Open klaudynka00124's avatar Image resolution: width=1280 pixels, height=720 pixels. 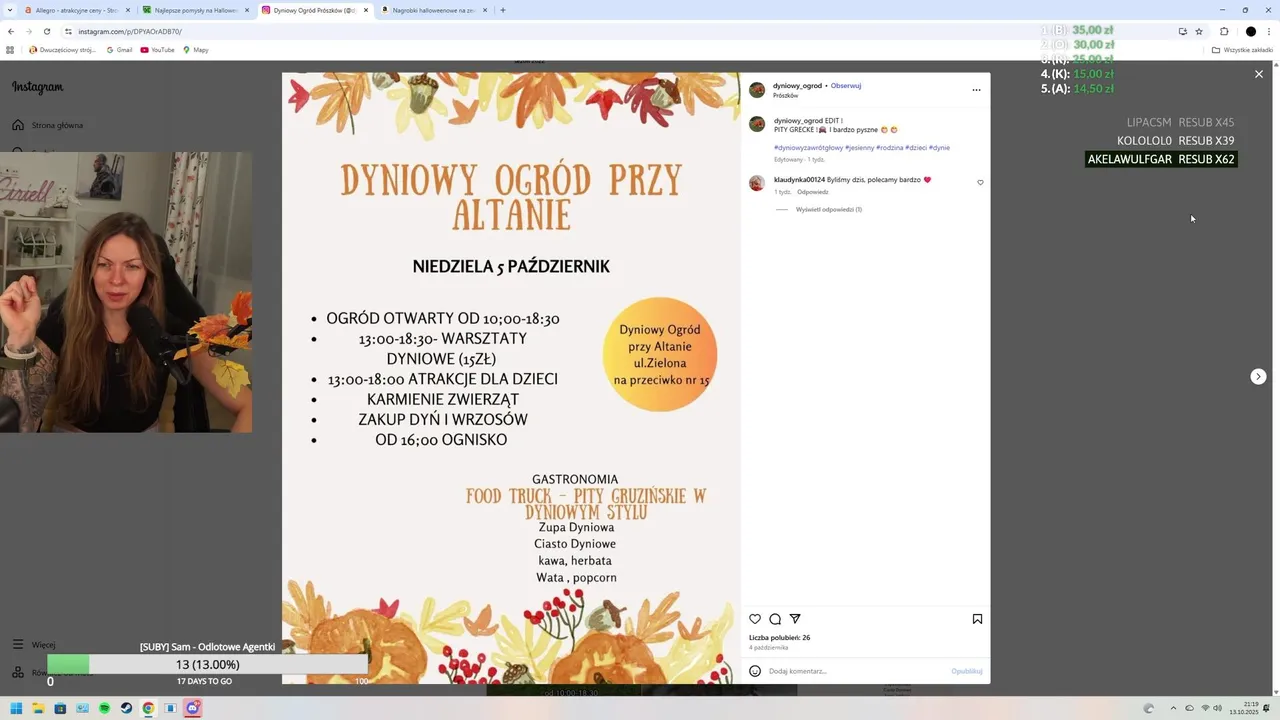click(x=757, y=183)
